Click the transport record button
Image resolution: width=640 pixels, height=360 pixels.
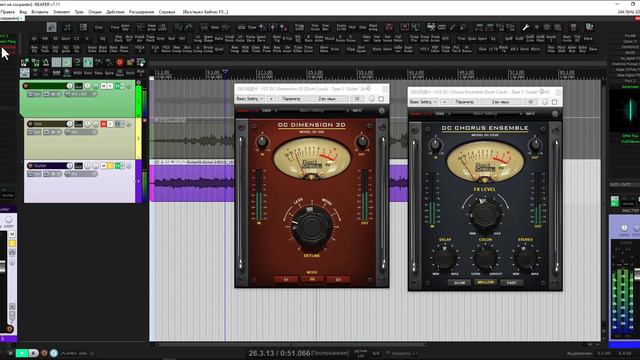[x=44, y=353]
